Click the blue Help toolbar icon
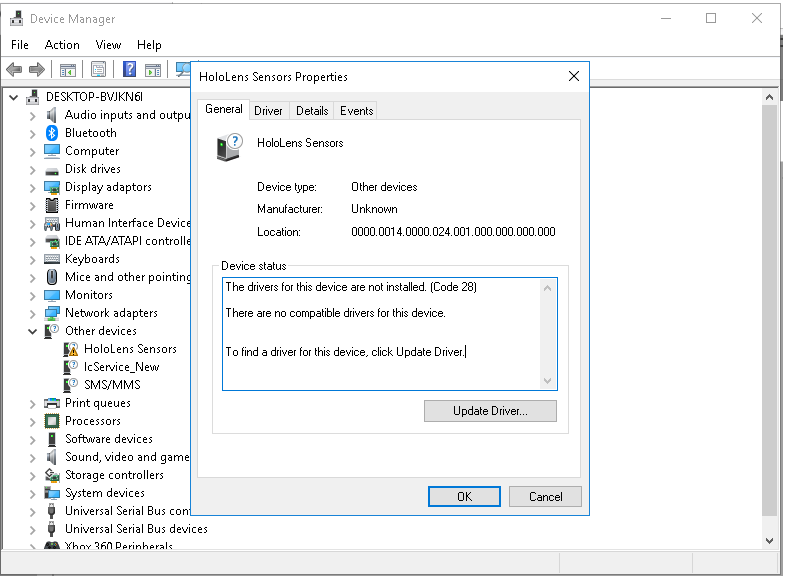785x577 pixels. pos(129,69)
